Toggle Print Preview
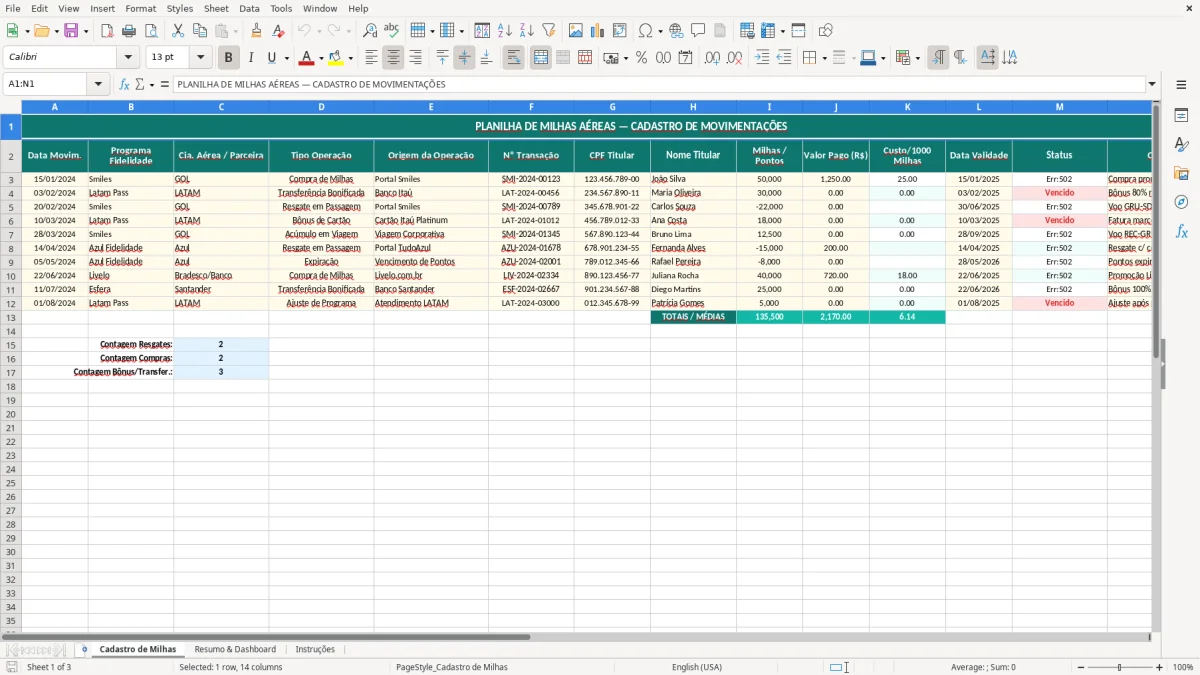The width and height of the screenshot is (1200, 675). 151,31
